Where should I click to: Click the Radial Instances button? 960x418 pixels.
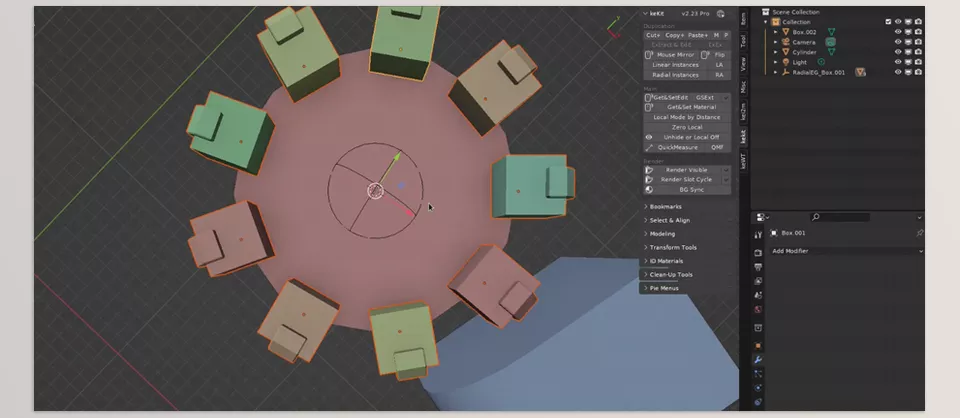[676, 75]
